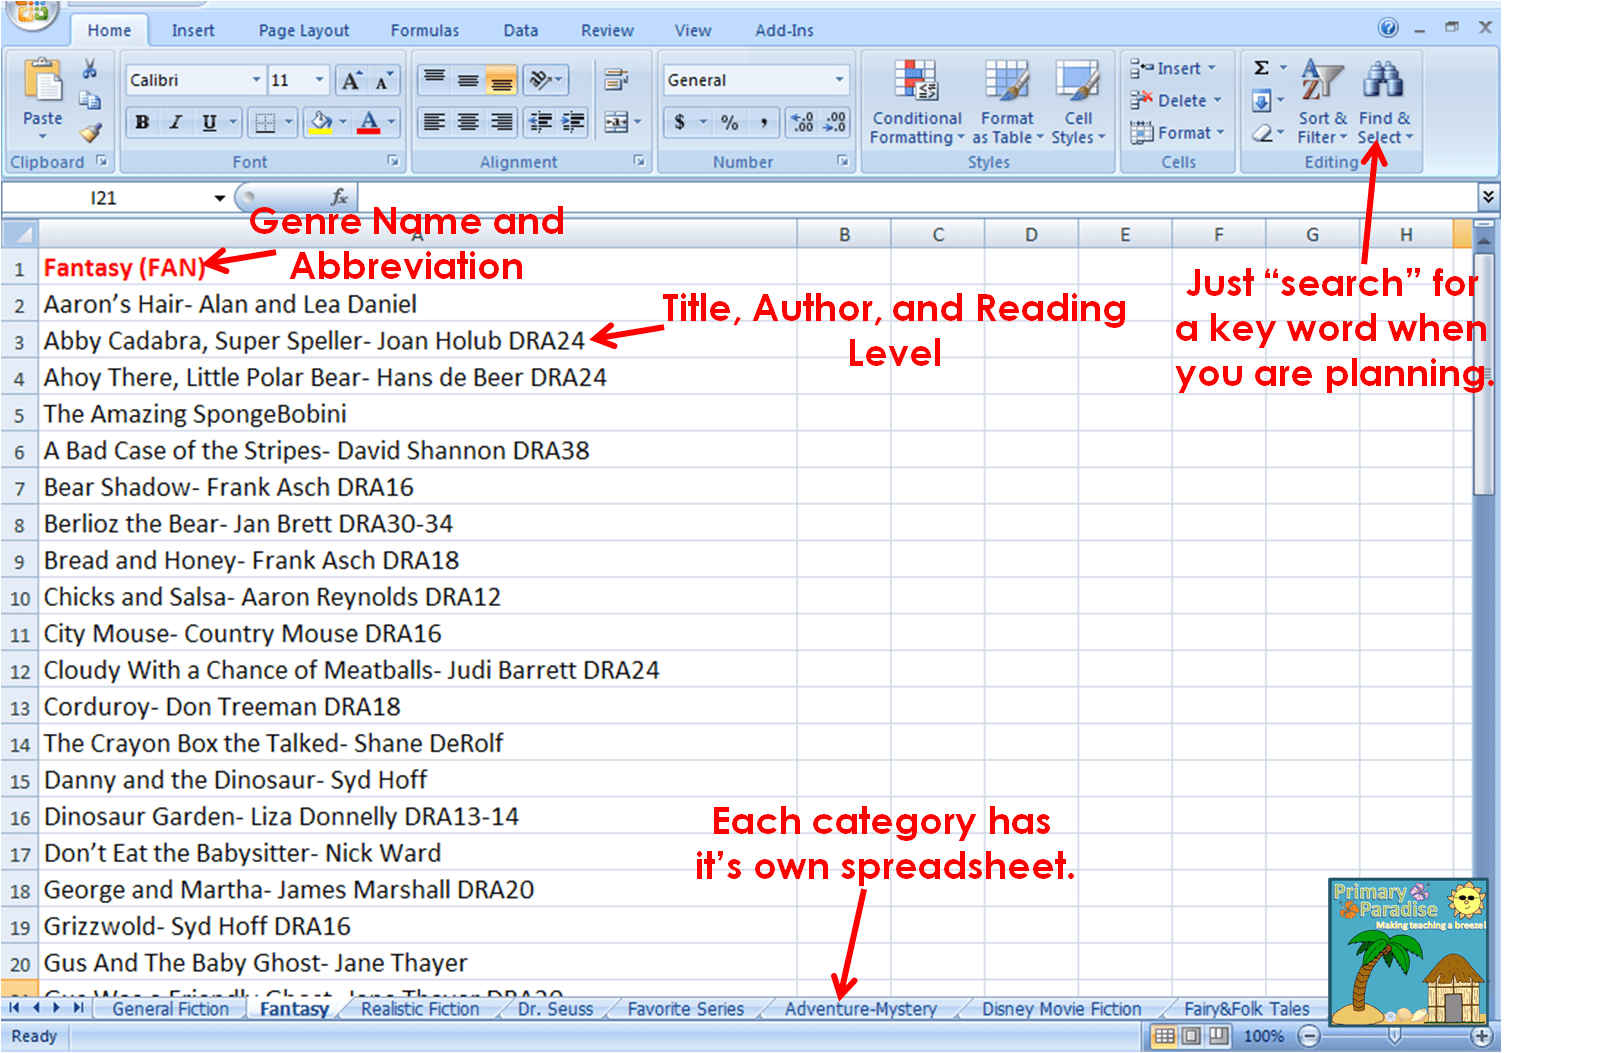Image resolution: width=1615 pixels, height=1053 pixels.
Task: Click the Sort & Filter icon
Action: (x=1321, y=82)
